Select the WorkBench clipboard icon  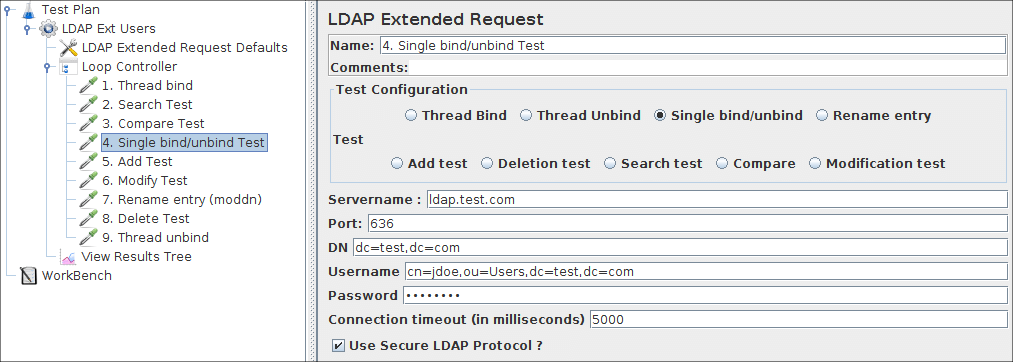click(x=28, y=276)
